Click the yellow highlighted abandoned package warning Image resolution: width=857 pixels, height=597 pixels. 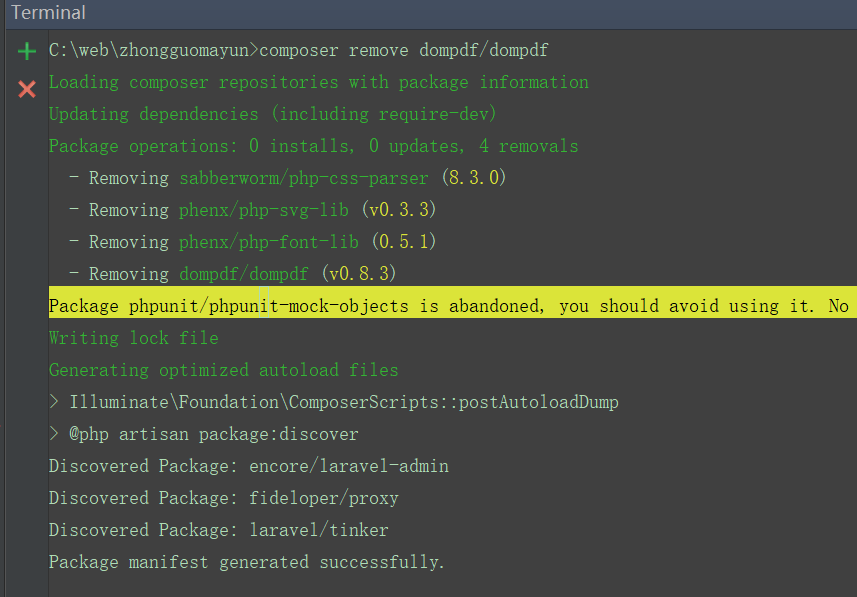pos(453,306)
